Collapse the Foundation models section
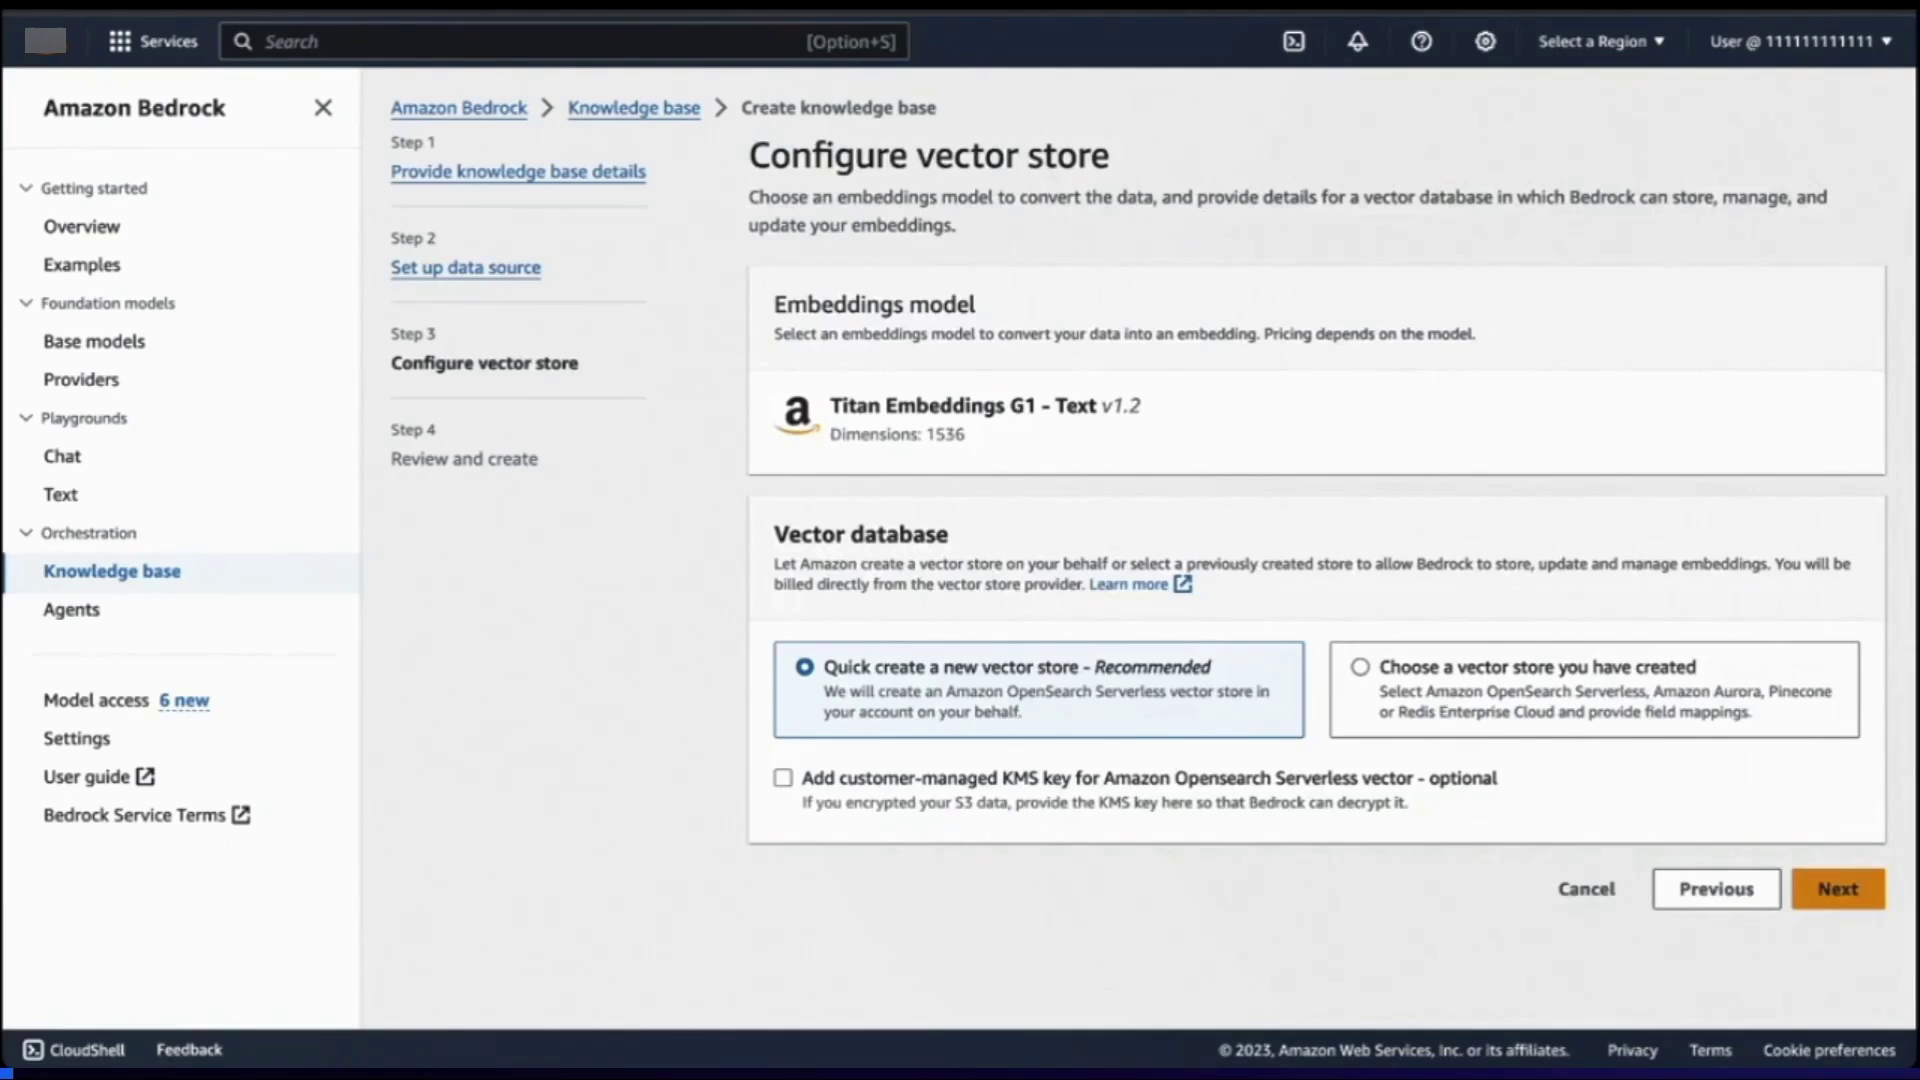The width and height of the screenshot is (1920, 1080). [x=26, y=303]
